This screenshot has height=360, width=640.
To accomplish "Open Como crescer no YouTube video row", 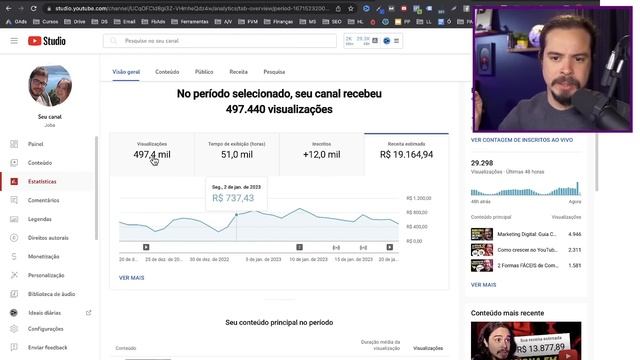I will (x=526, y=250).
